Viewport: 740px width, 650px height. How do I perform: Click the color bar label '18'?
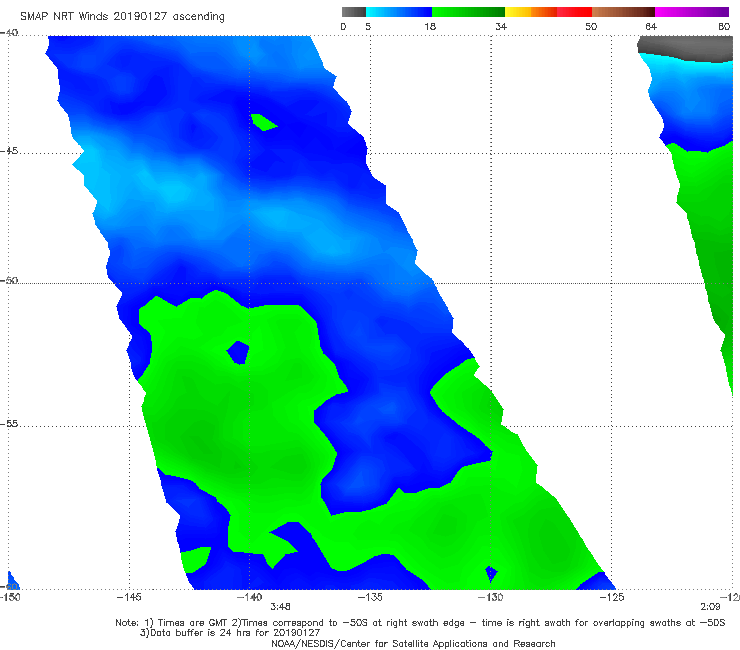[430, 26]
